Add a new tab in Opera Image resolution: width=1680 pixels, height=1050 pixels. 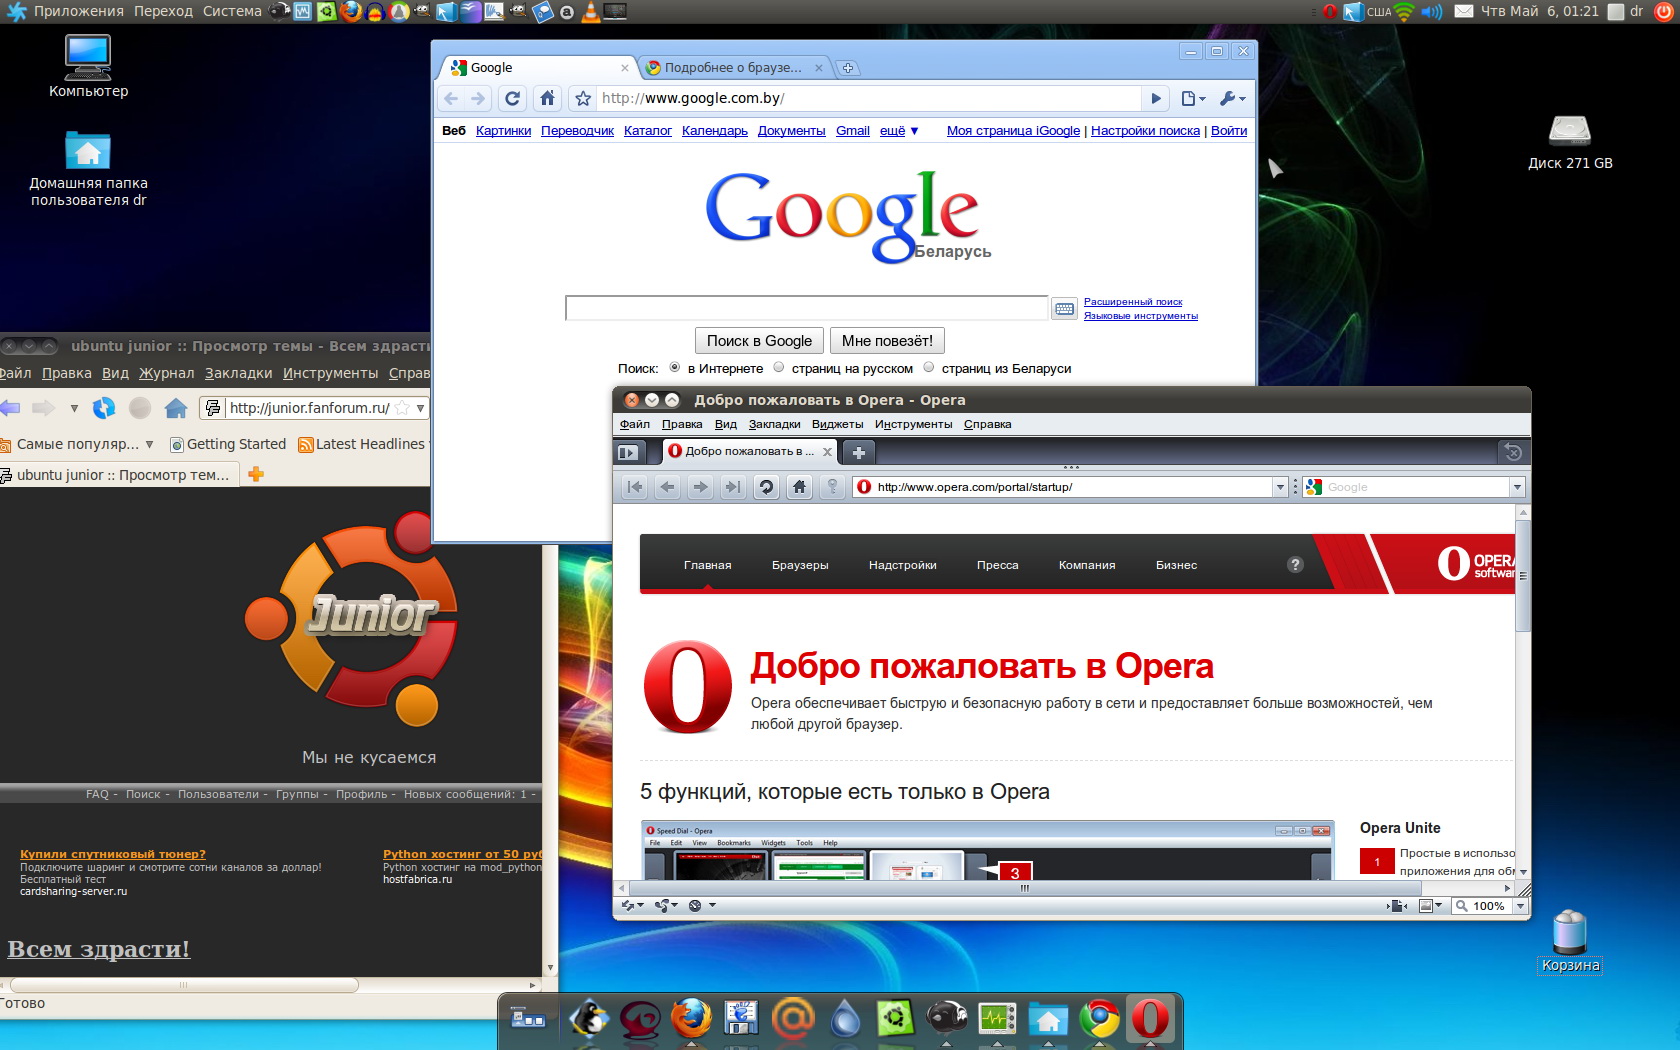coord(858,452)
